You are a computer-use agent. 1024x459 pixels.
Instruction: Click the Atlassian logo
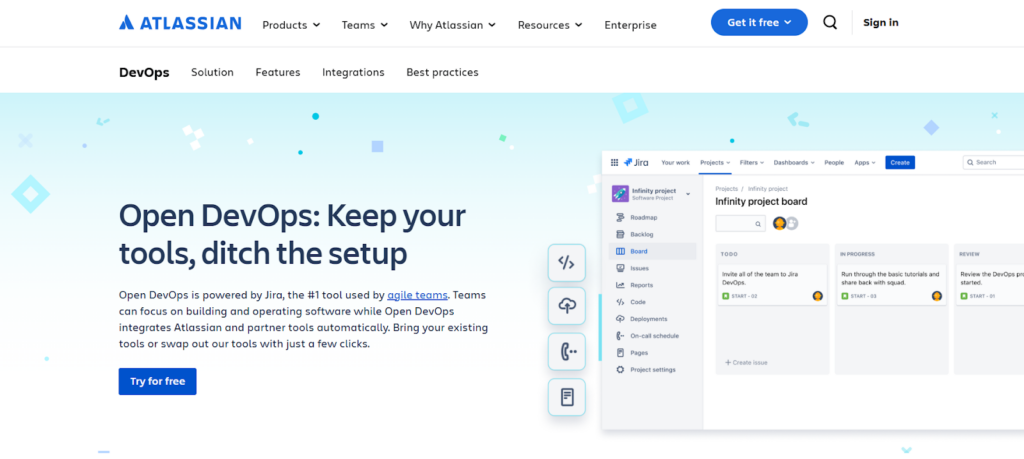coord(180,23)
